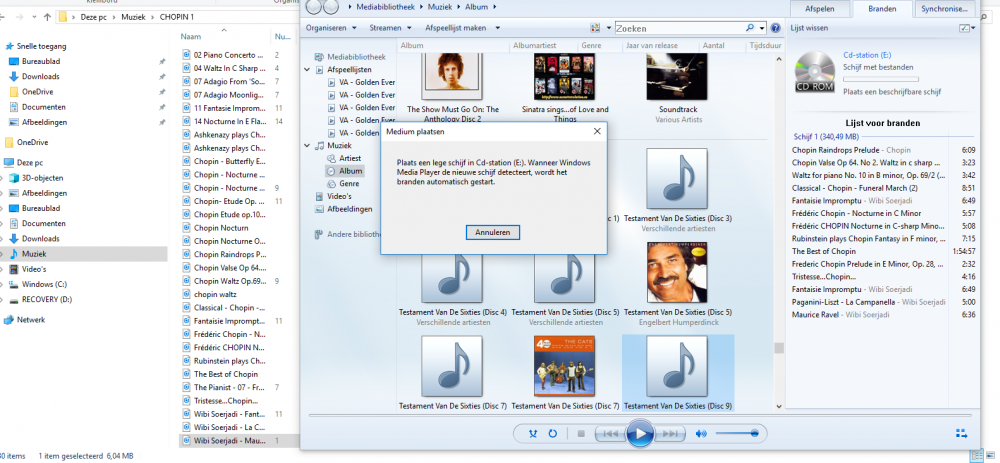Screen dimensions: 1000x463
Task: Click Annuleren in the Medium plaatsen dialog
Action: [493, 232]
